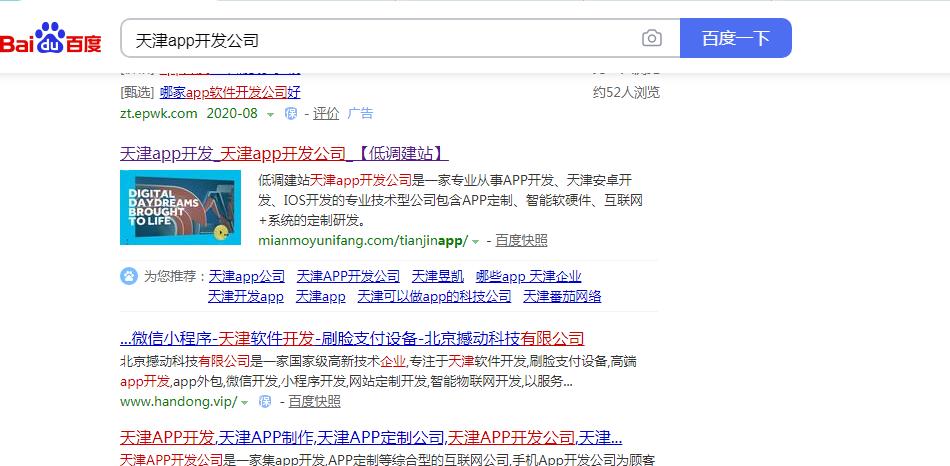
Task: Click the 广告 label
Action: (x=360, y=113)
